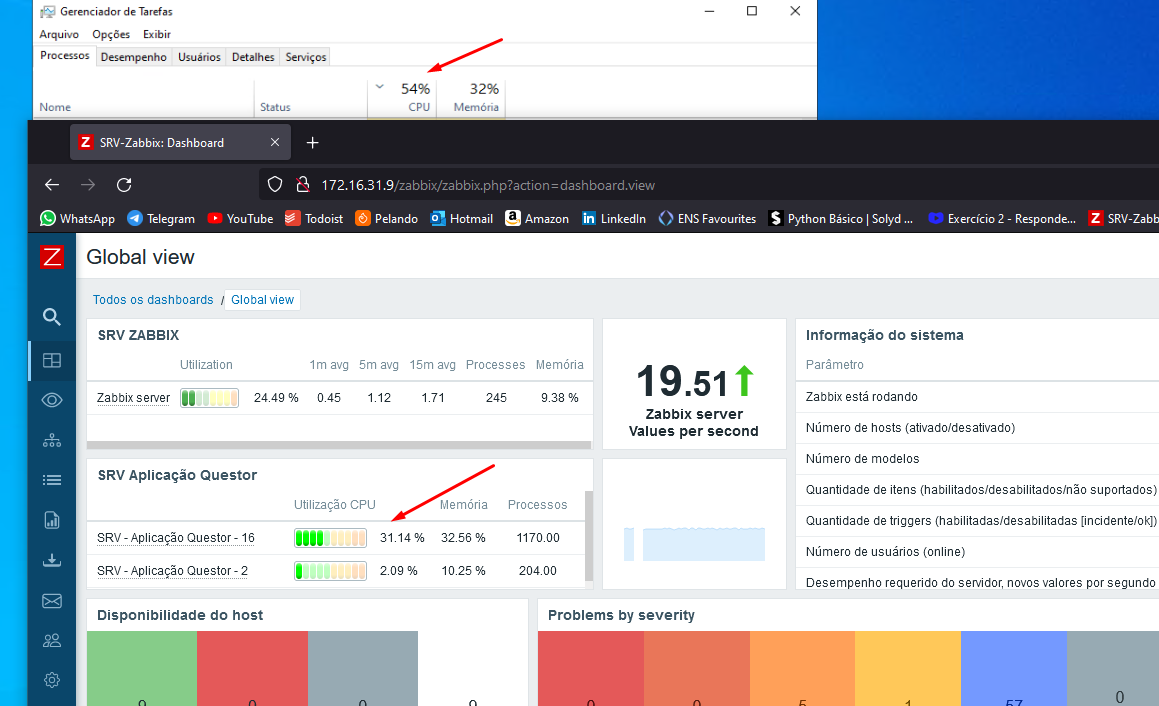
Task: Click the Task Manager title bar icon
Action: pos(48,12)
